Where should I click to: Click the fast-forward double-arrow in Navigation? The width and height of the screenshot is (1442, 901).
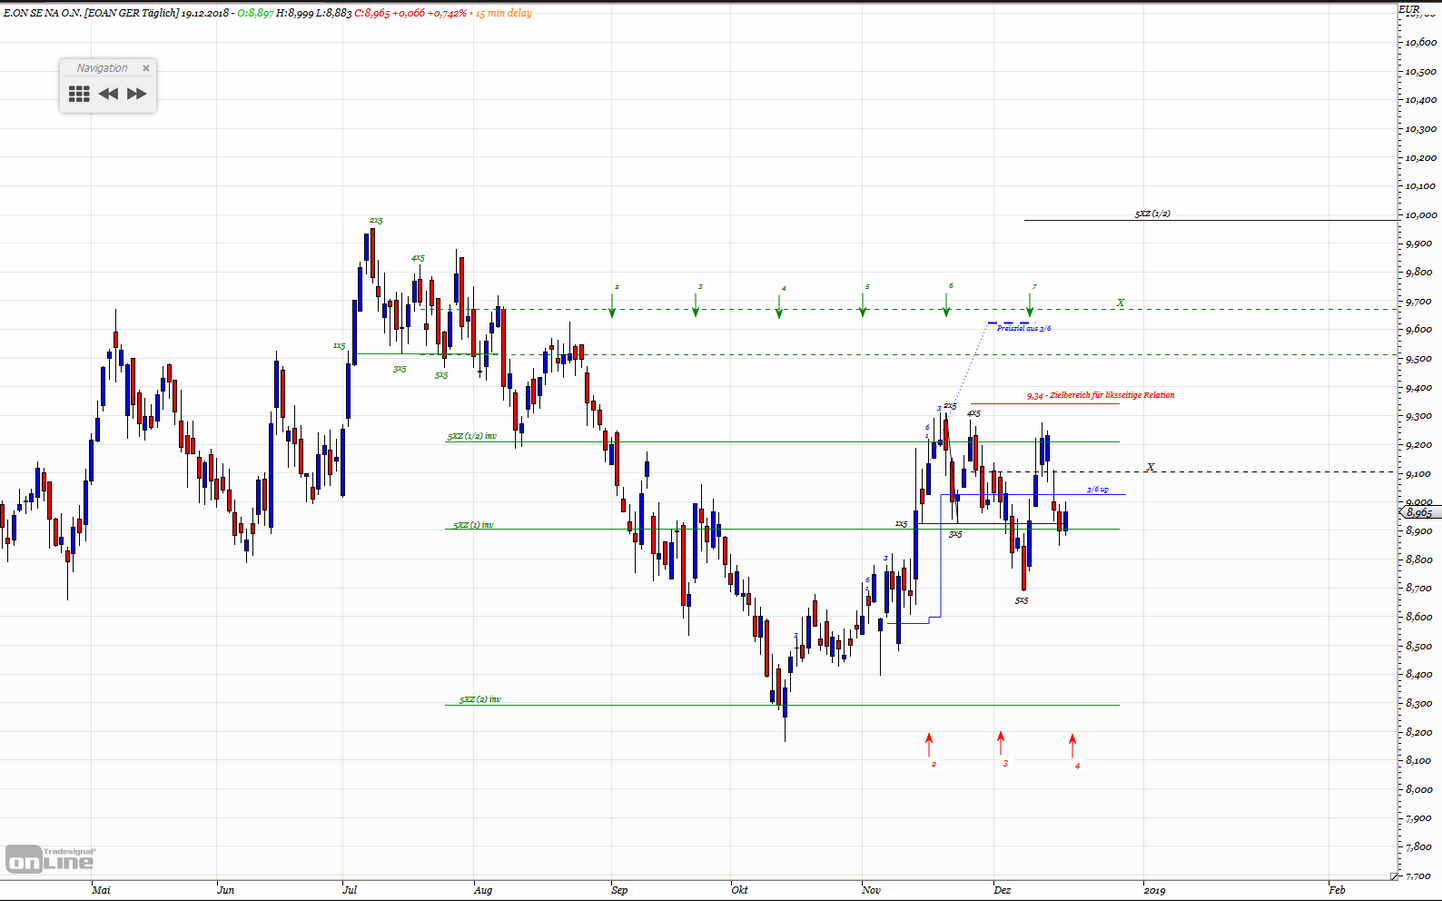point(137,94)
